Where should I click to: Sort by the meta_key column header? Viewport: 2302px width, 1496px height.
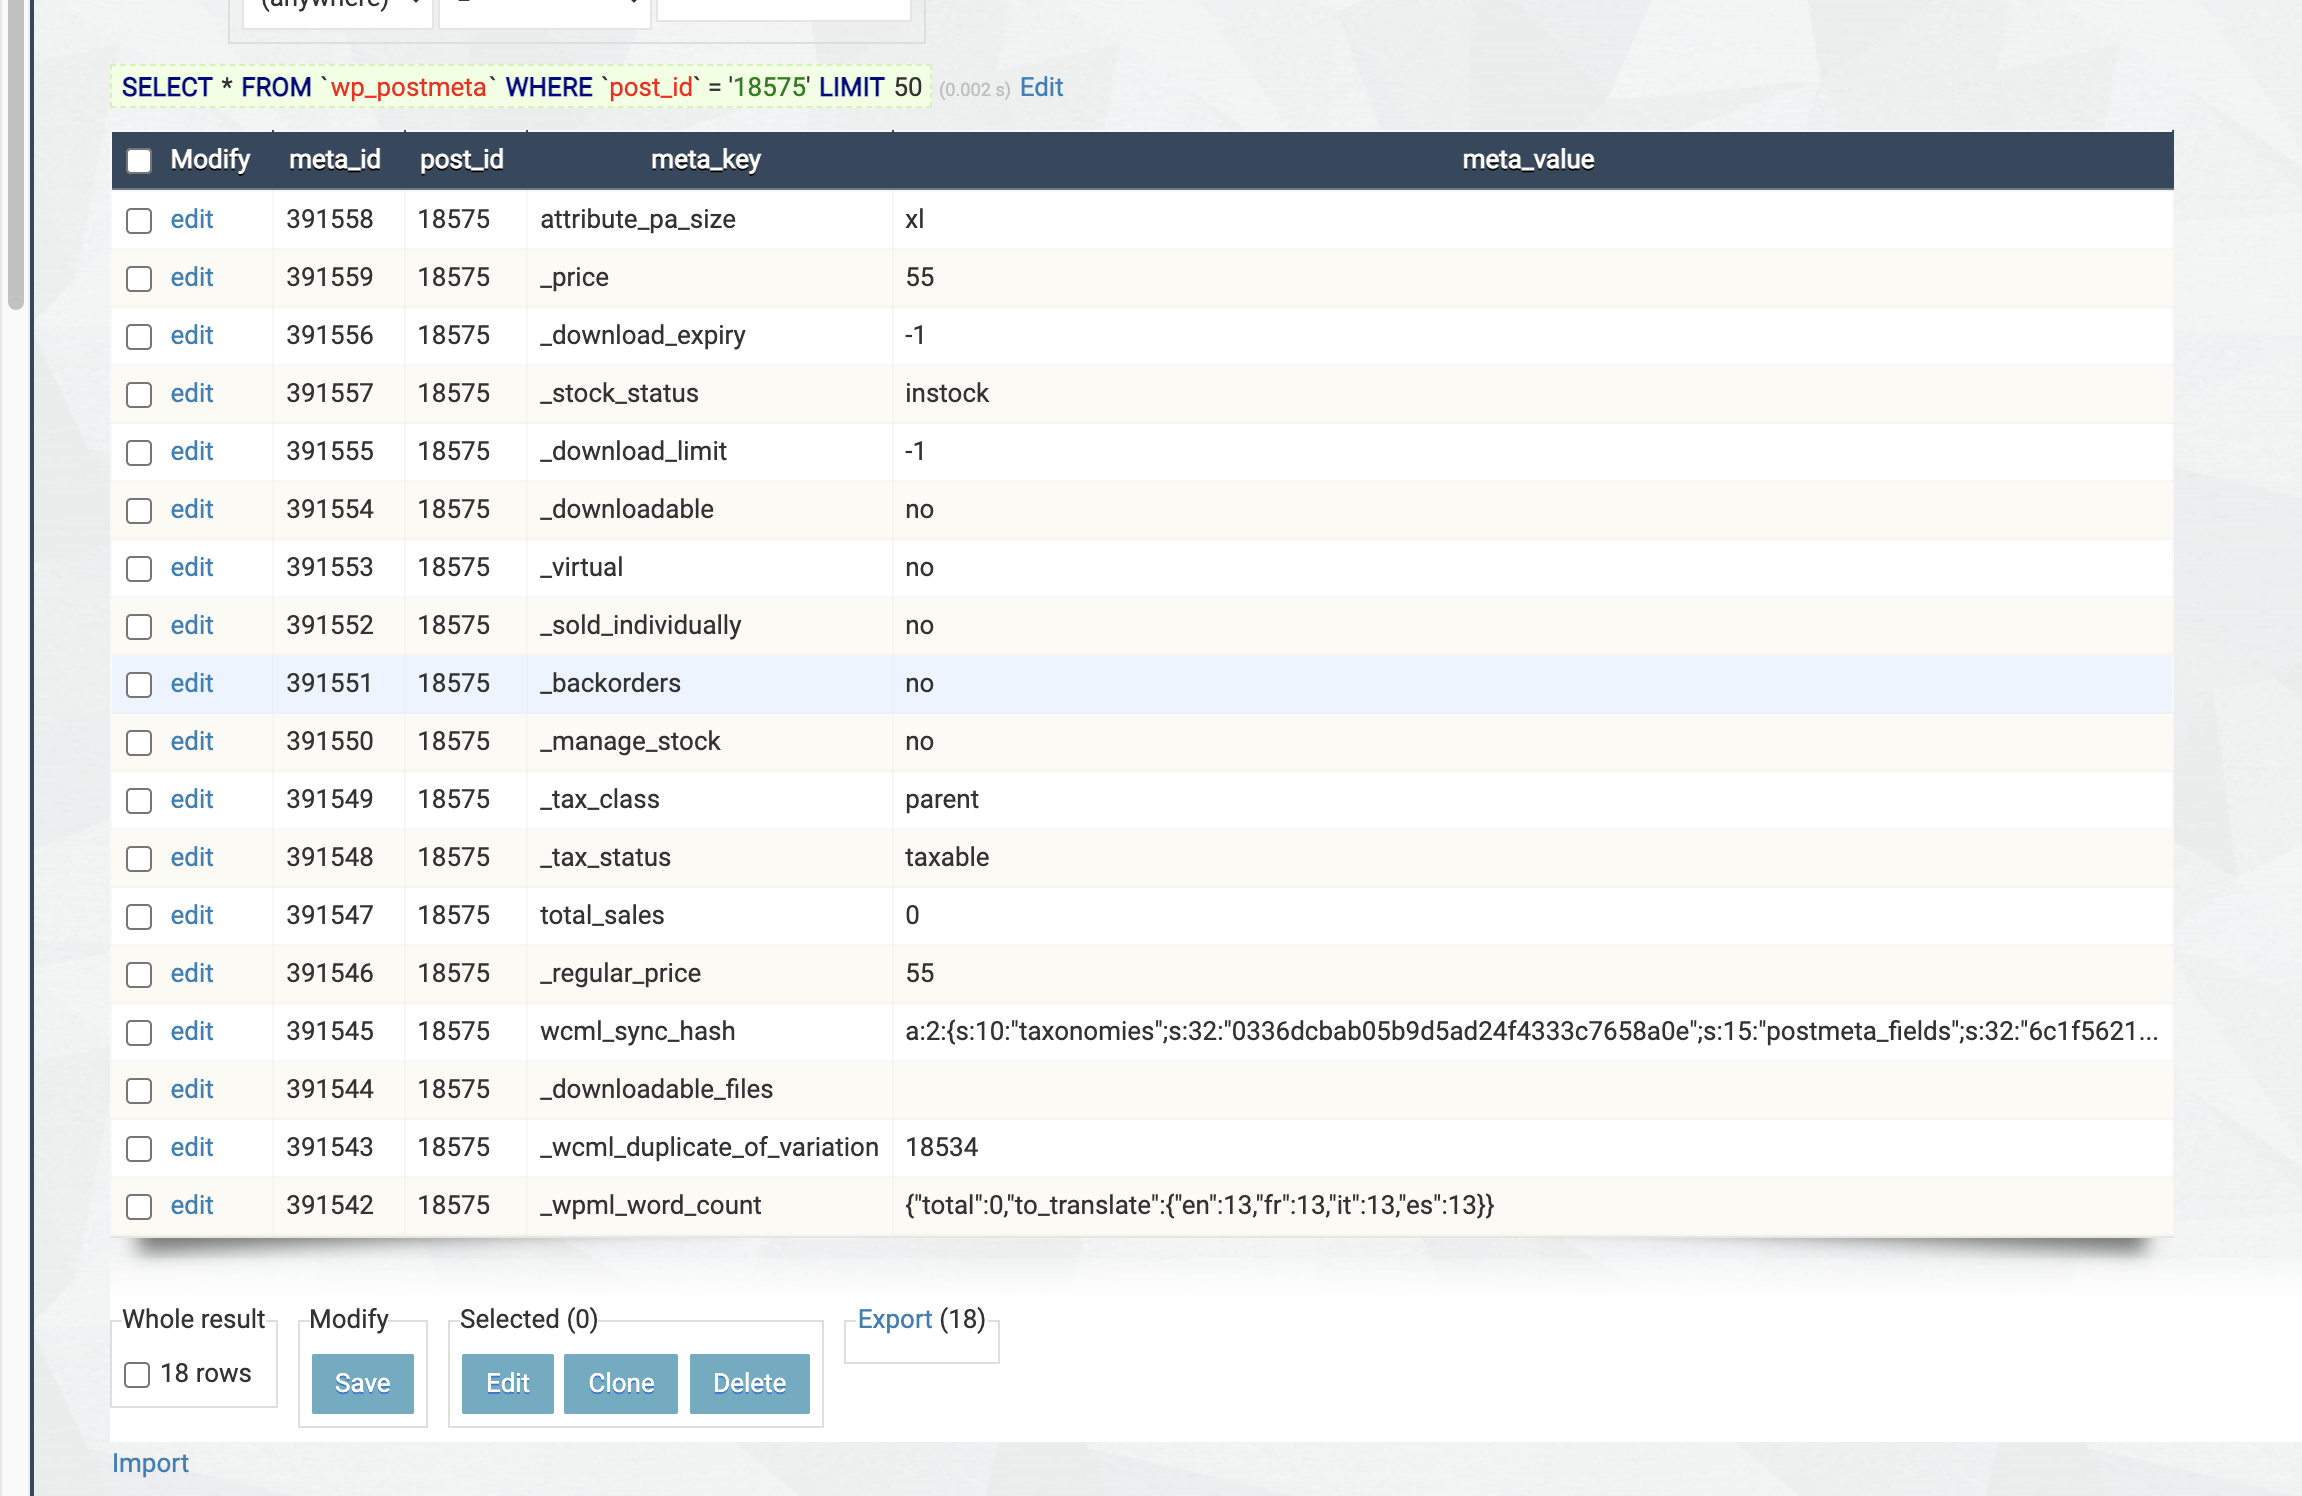pos(706,160)
